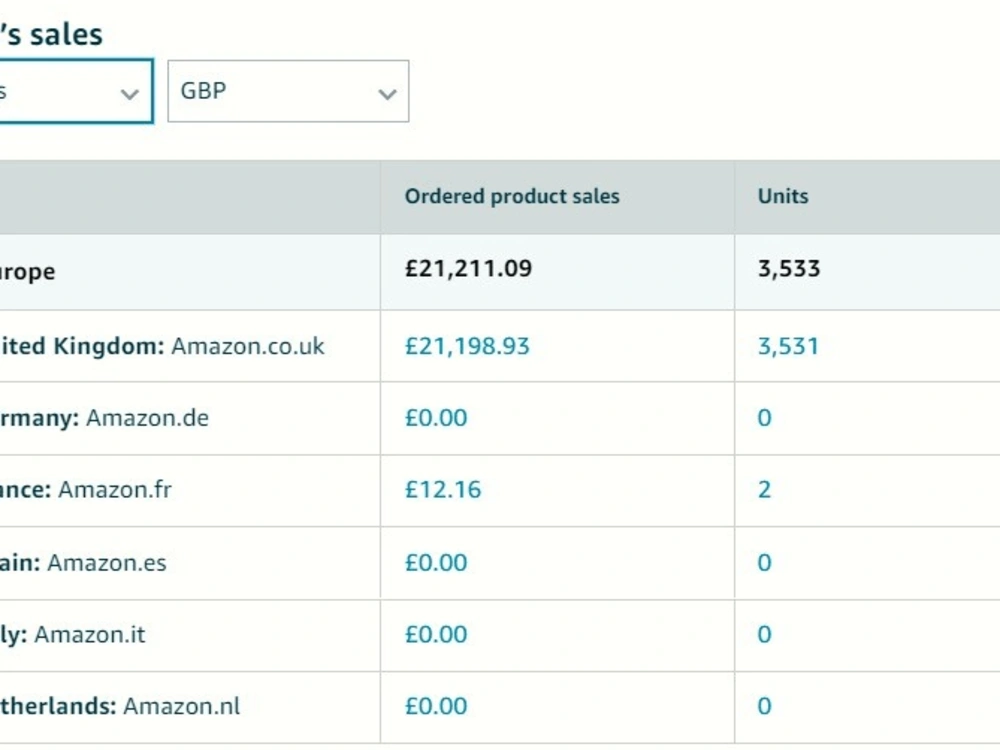1000x750 pixels.
Task: Open United Kingdom units 3,531 link
Action: pos(788,346)
